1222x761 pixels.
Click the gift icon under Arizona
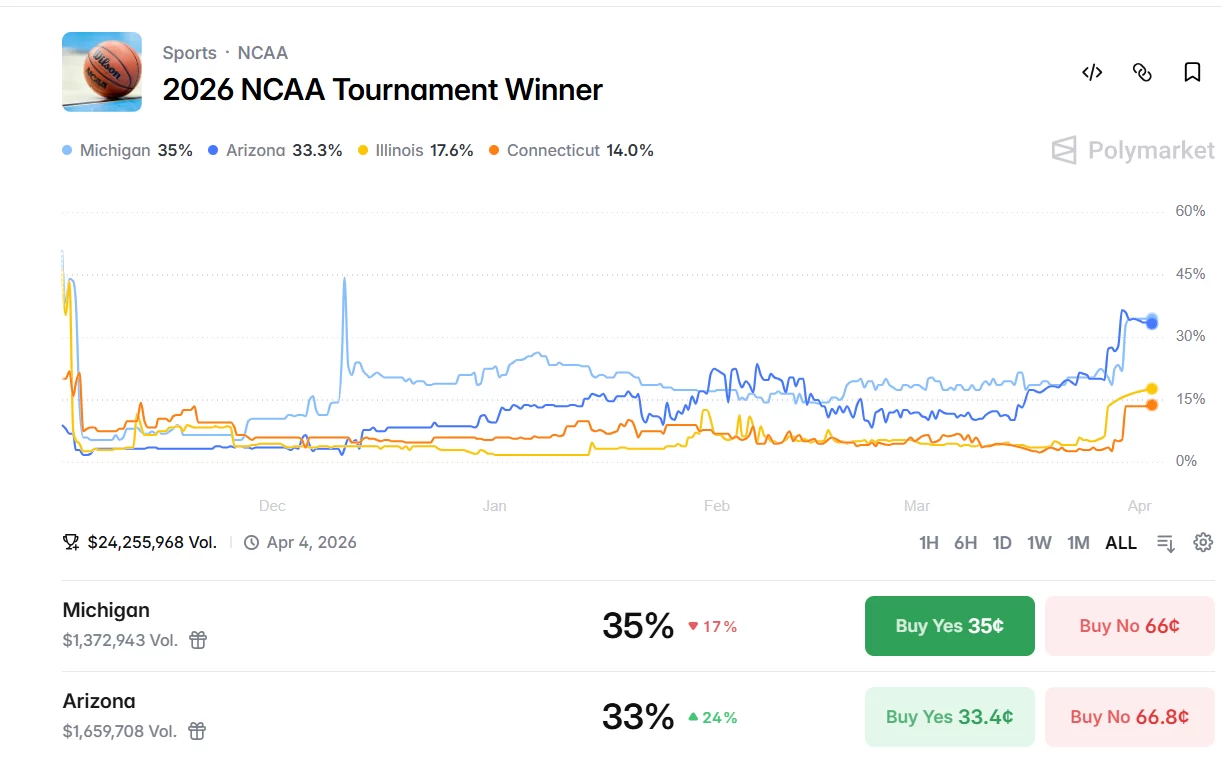coord(198,731)
